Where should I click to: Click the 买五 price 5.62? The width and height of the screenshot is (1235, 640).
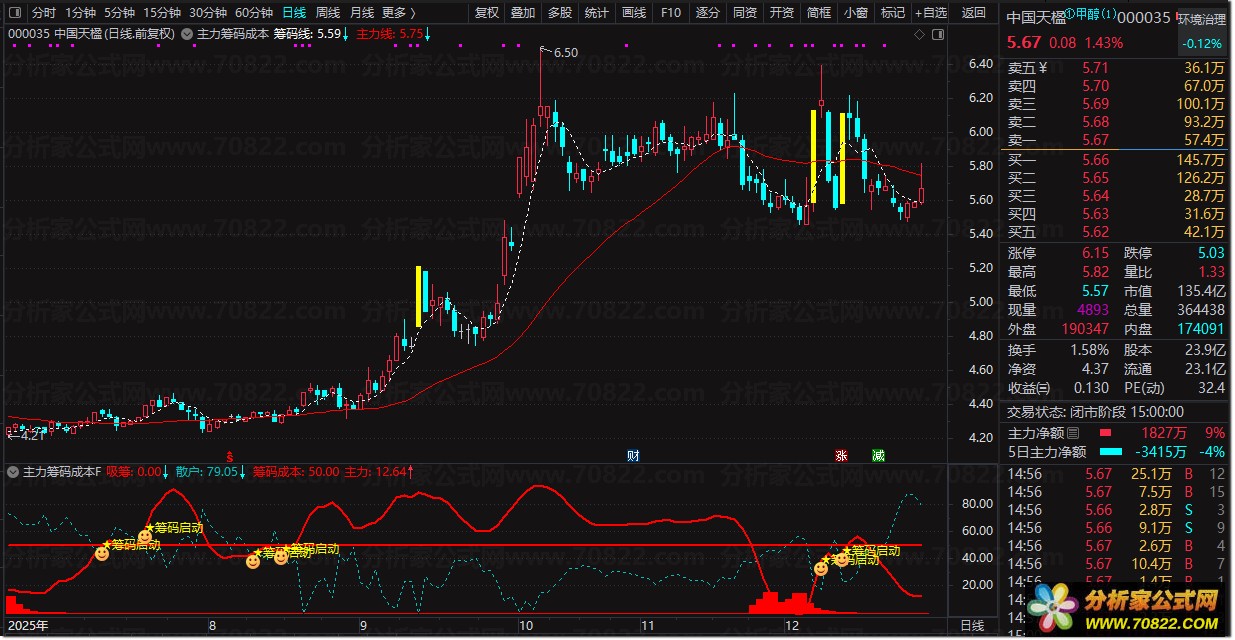coord(1094,232)
